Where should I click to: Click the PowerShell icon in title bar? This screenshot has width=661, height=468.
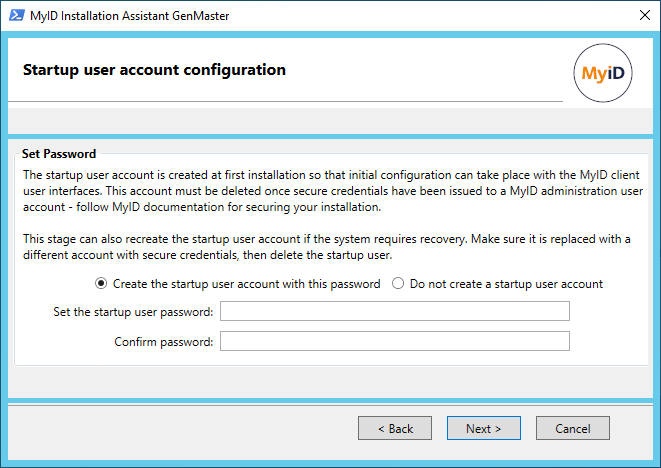pyautogui.click(x=16, y=16)
